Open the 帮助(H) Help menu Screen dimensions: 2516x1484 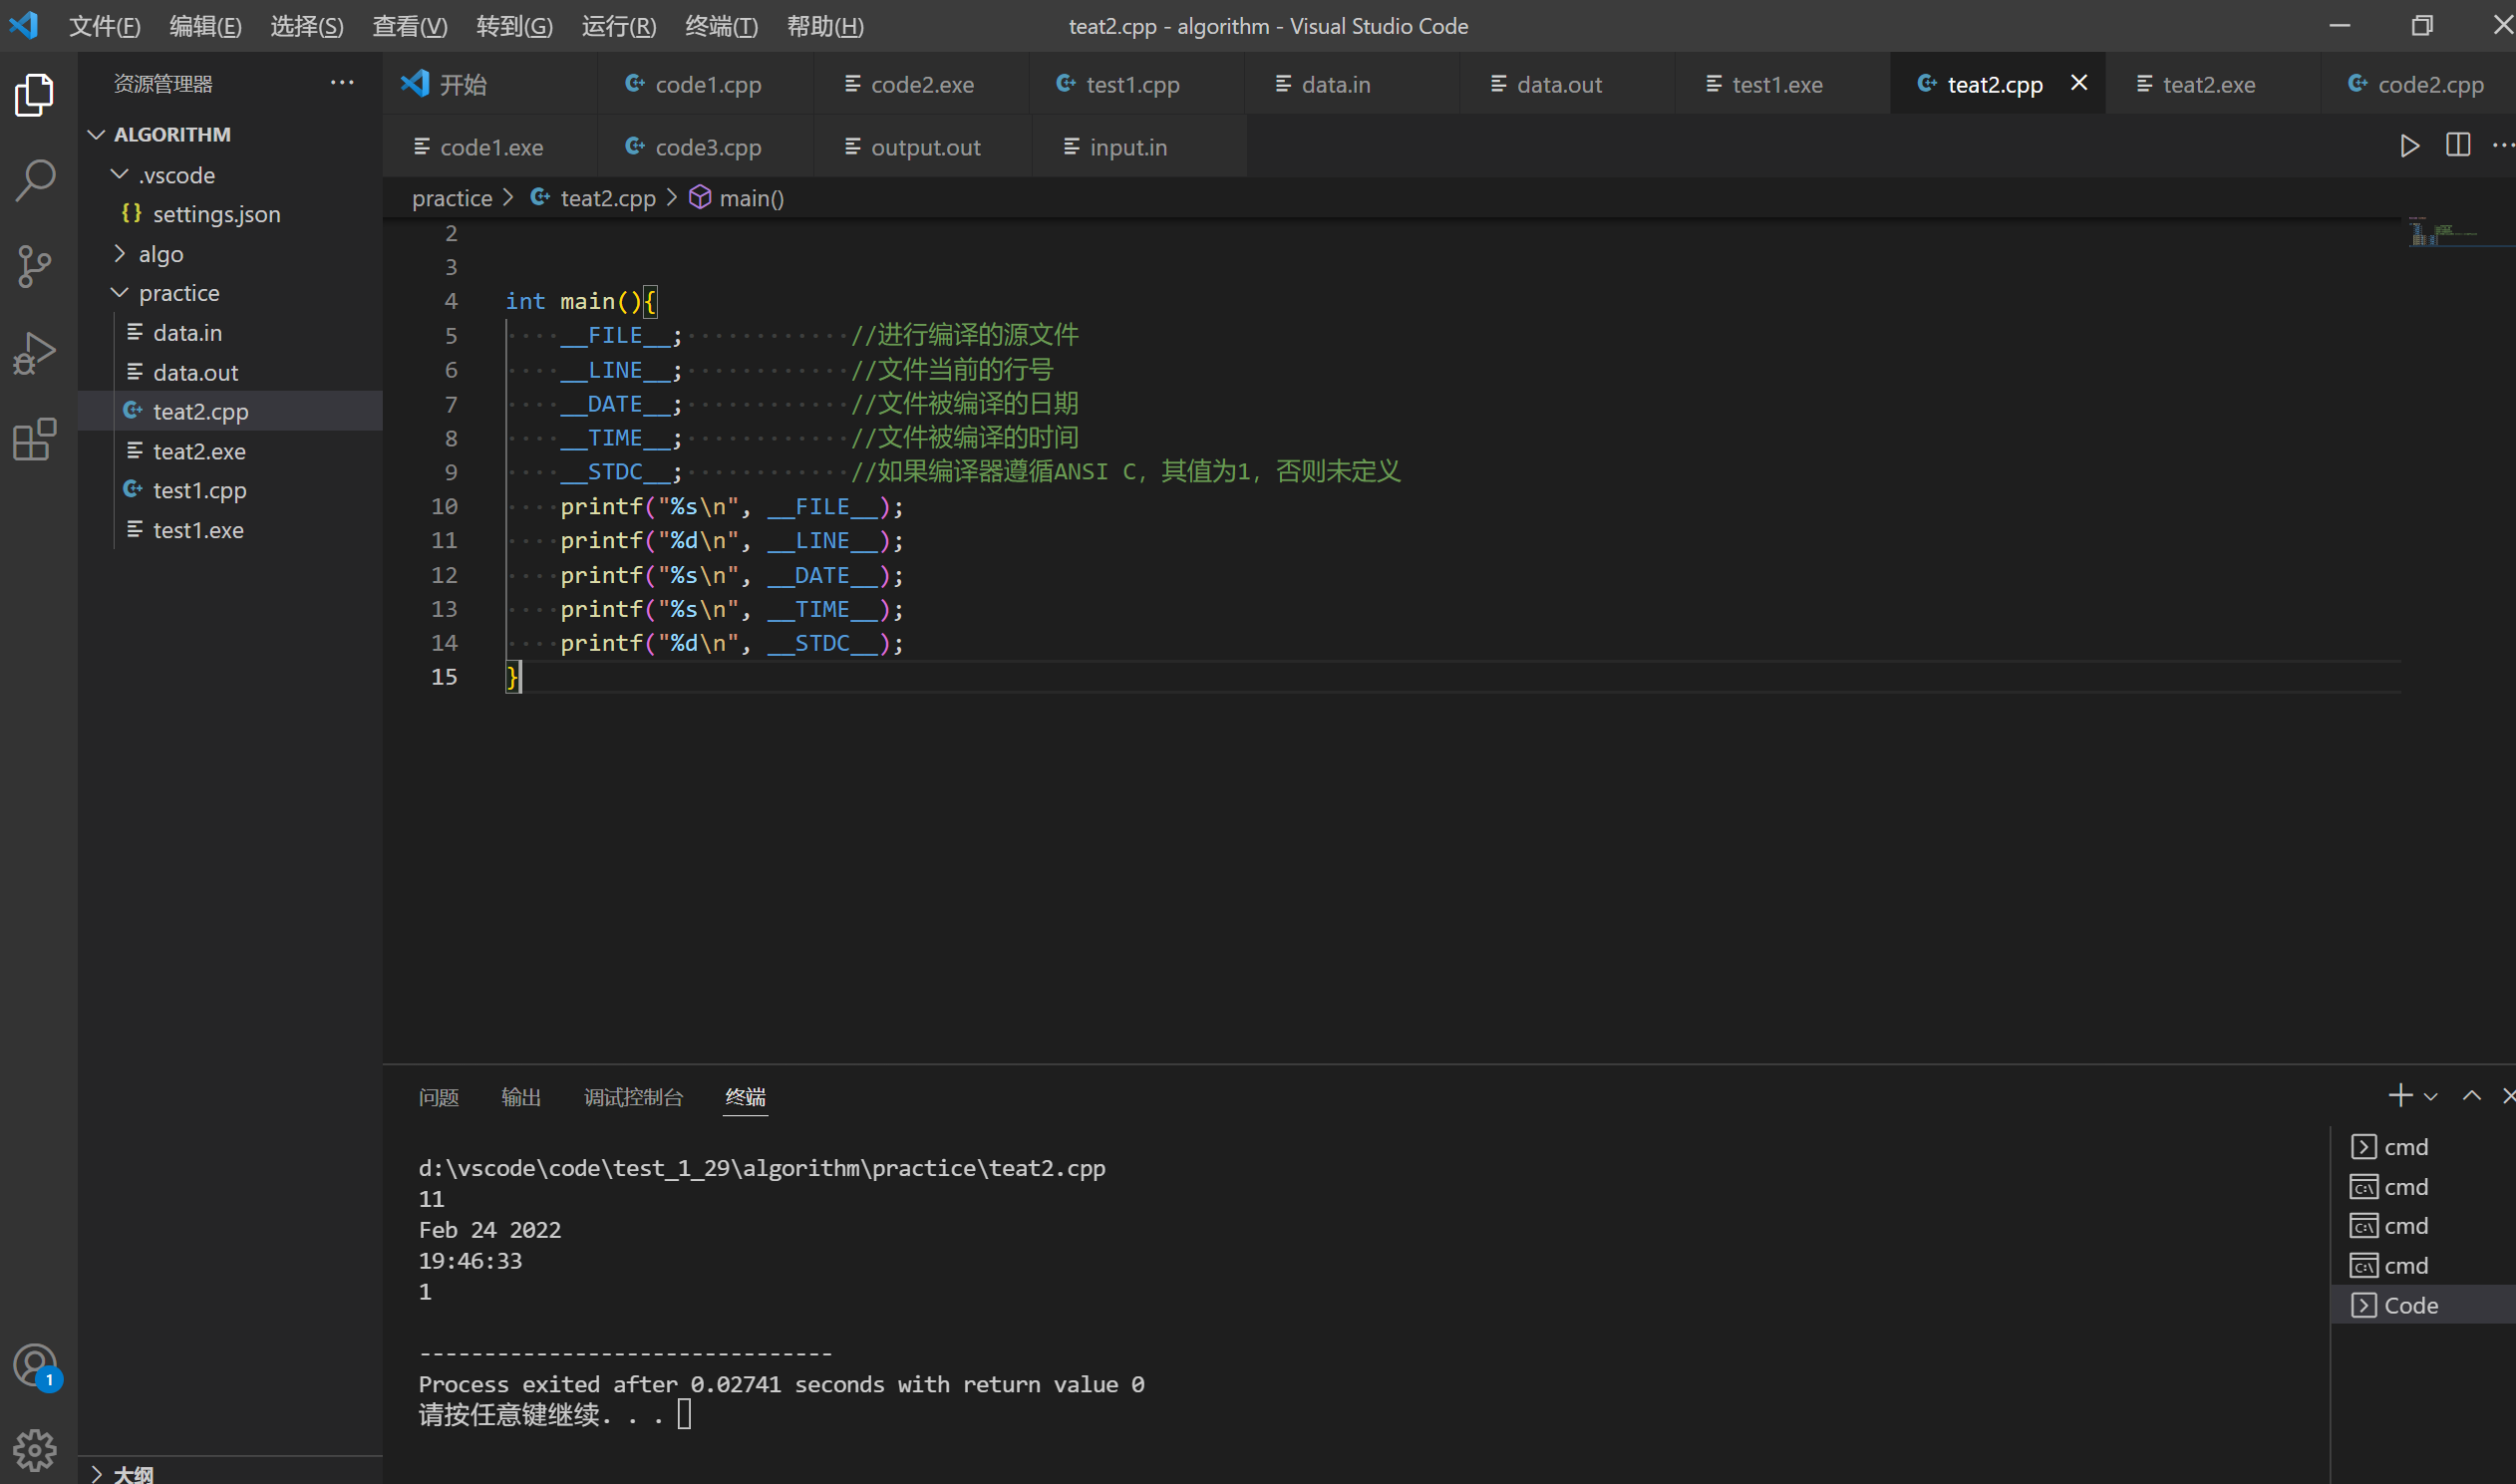825,26
